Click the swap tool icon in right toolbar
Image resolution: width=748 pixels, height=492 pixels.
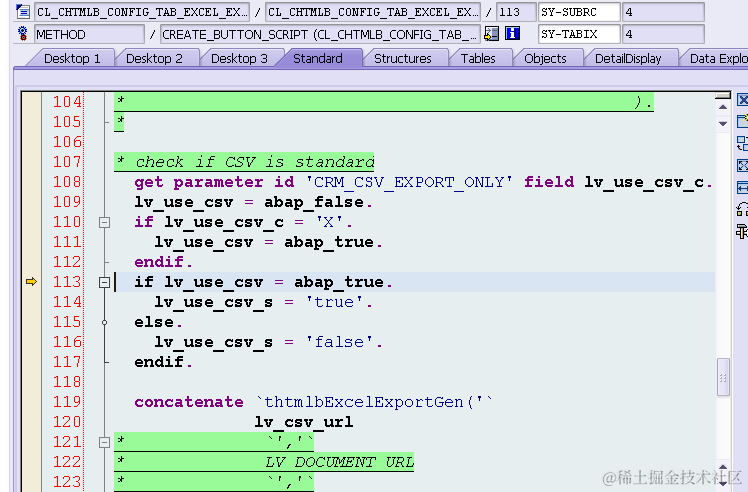coord(742,143)
